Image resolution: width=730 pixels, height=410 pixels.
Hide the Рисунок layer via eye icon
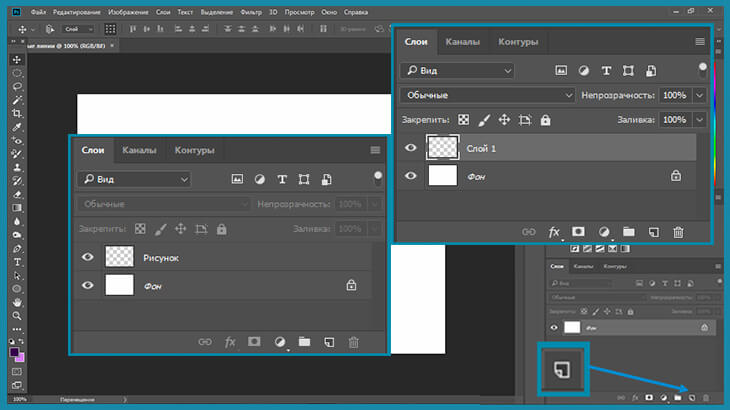88,257
